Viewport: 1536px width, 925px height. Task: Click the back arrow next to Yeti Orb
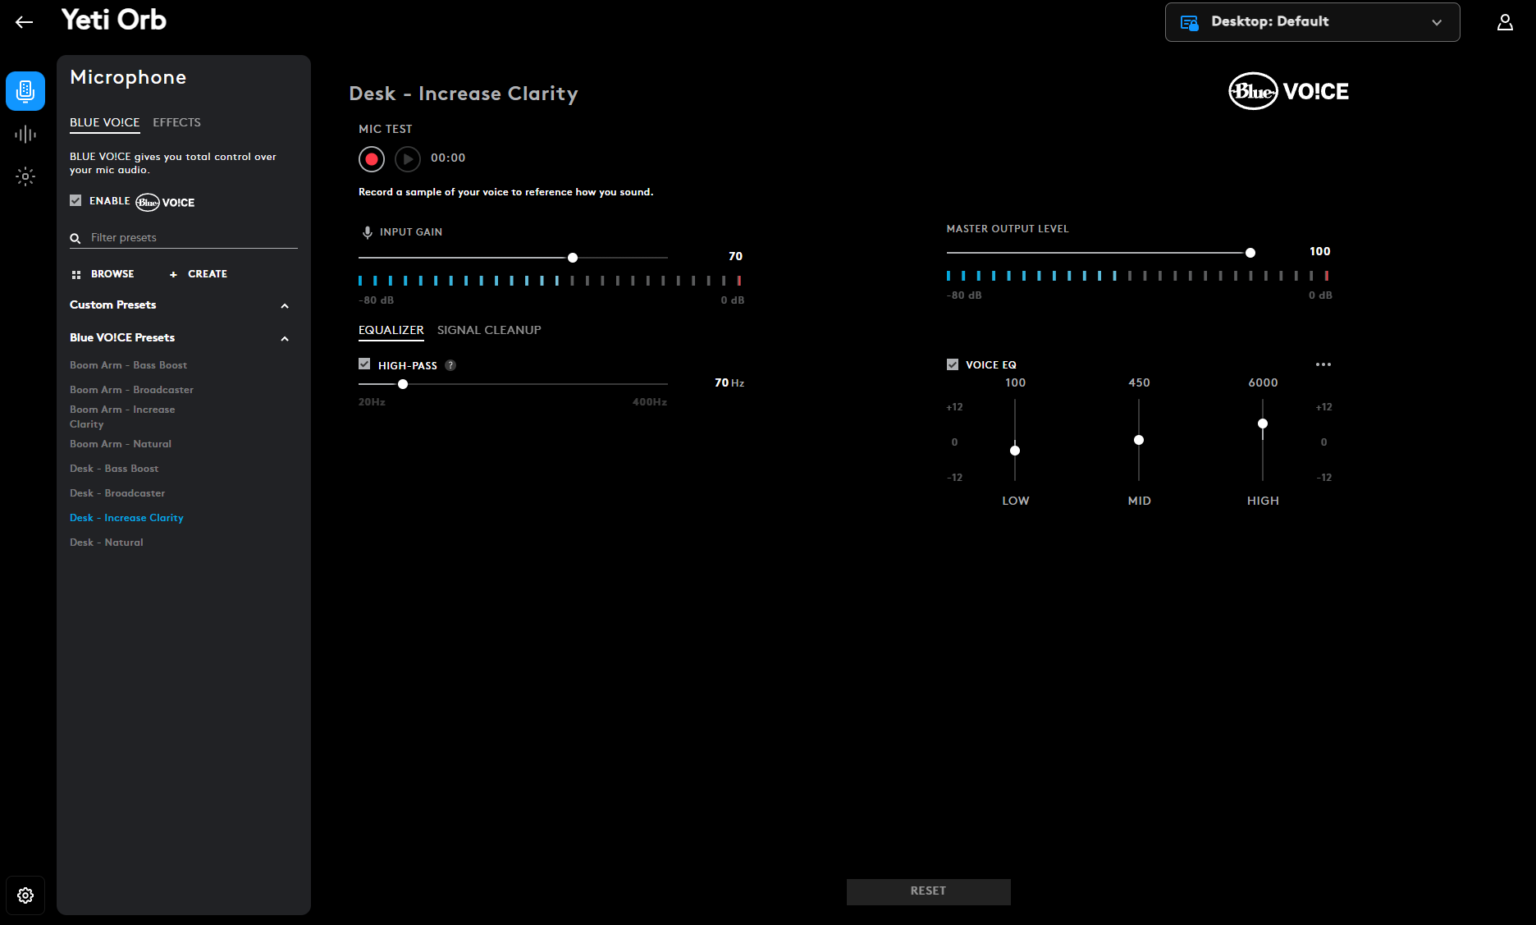[24, 22]
